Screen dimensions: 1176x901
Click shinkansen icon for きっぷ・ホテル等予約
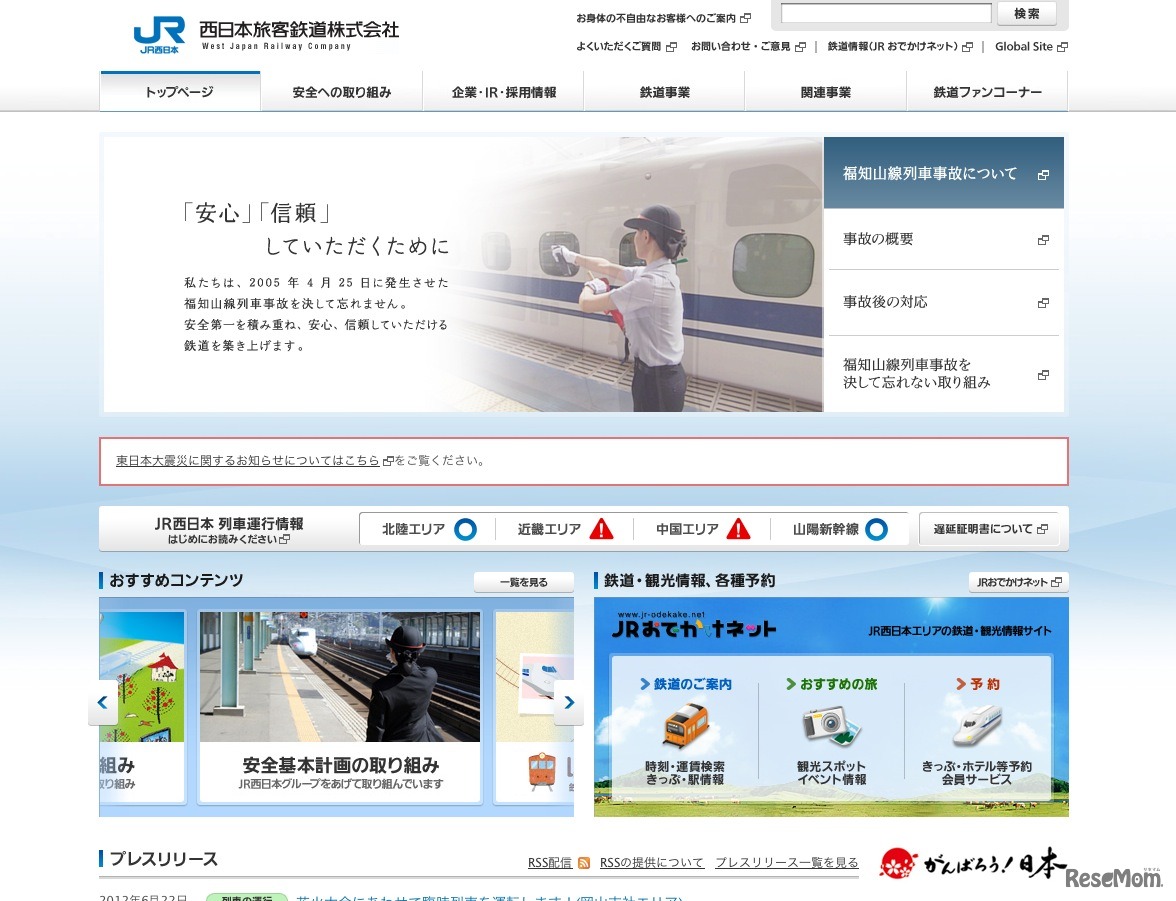977,725
